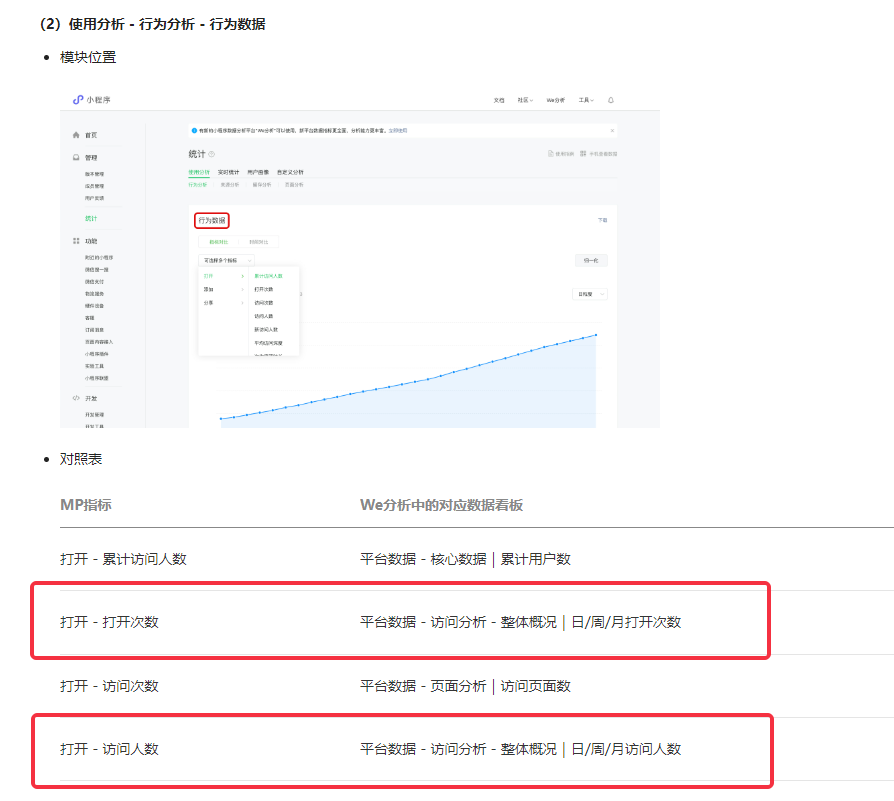Image resolution: width=894 pixels, height=801 pixels.
Task: Switch to 行为分析 sub-tab
Action: [198, 185]
